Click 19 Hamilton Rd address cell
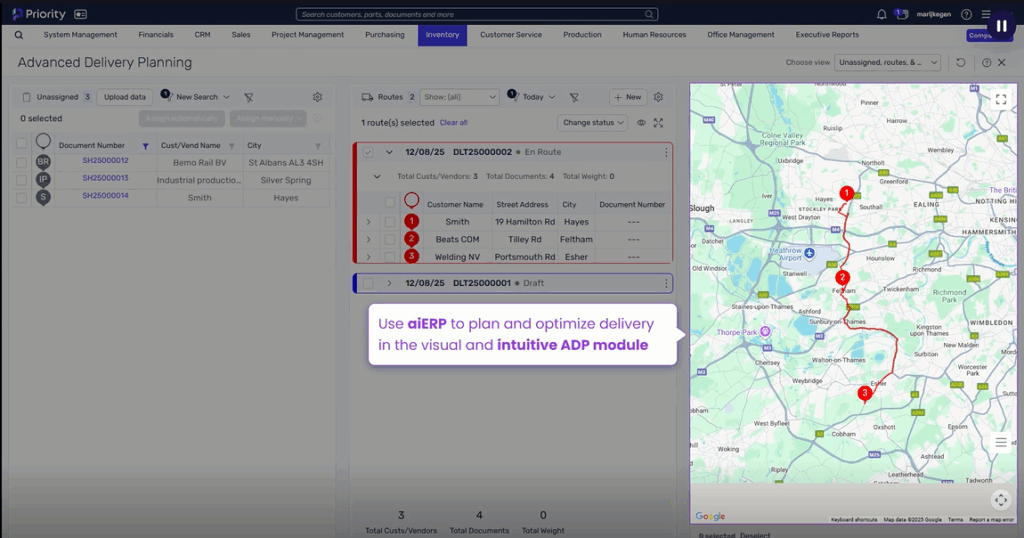 [x=524, y=222]
